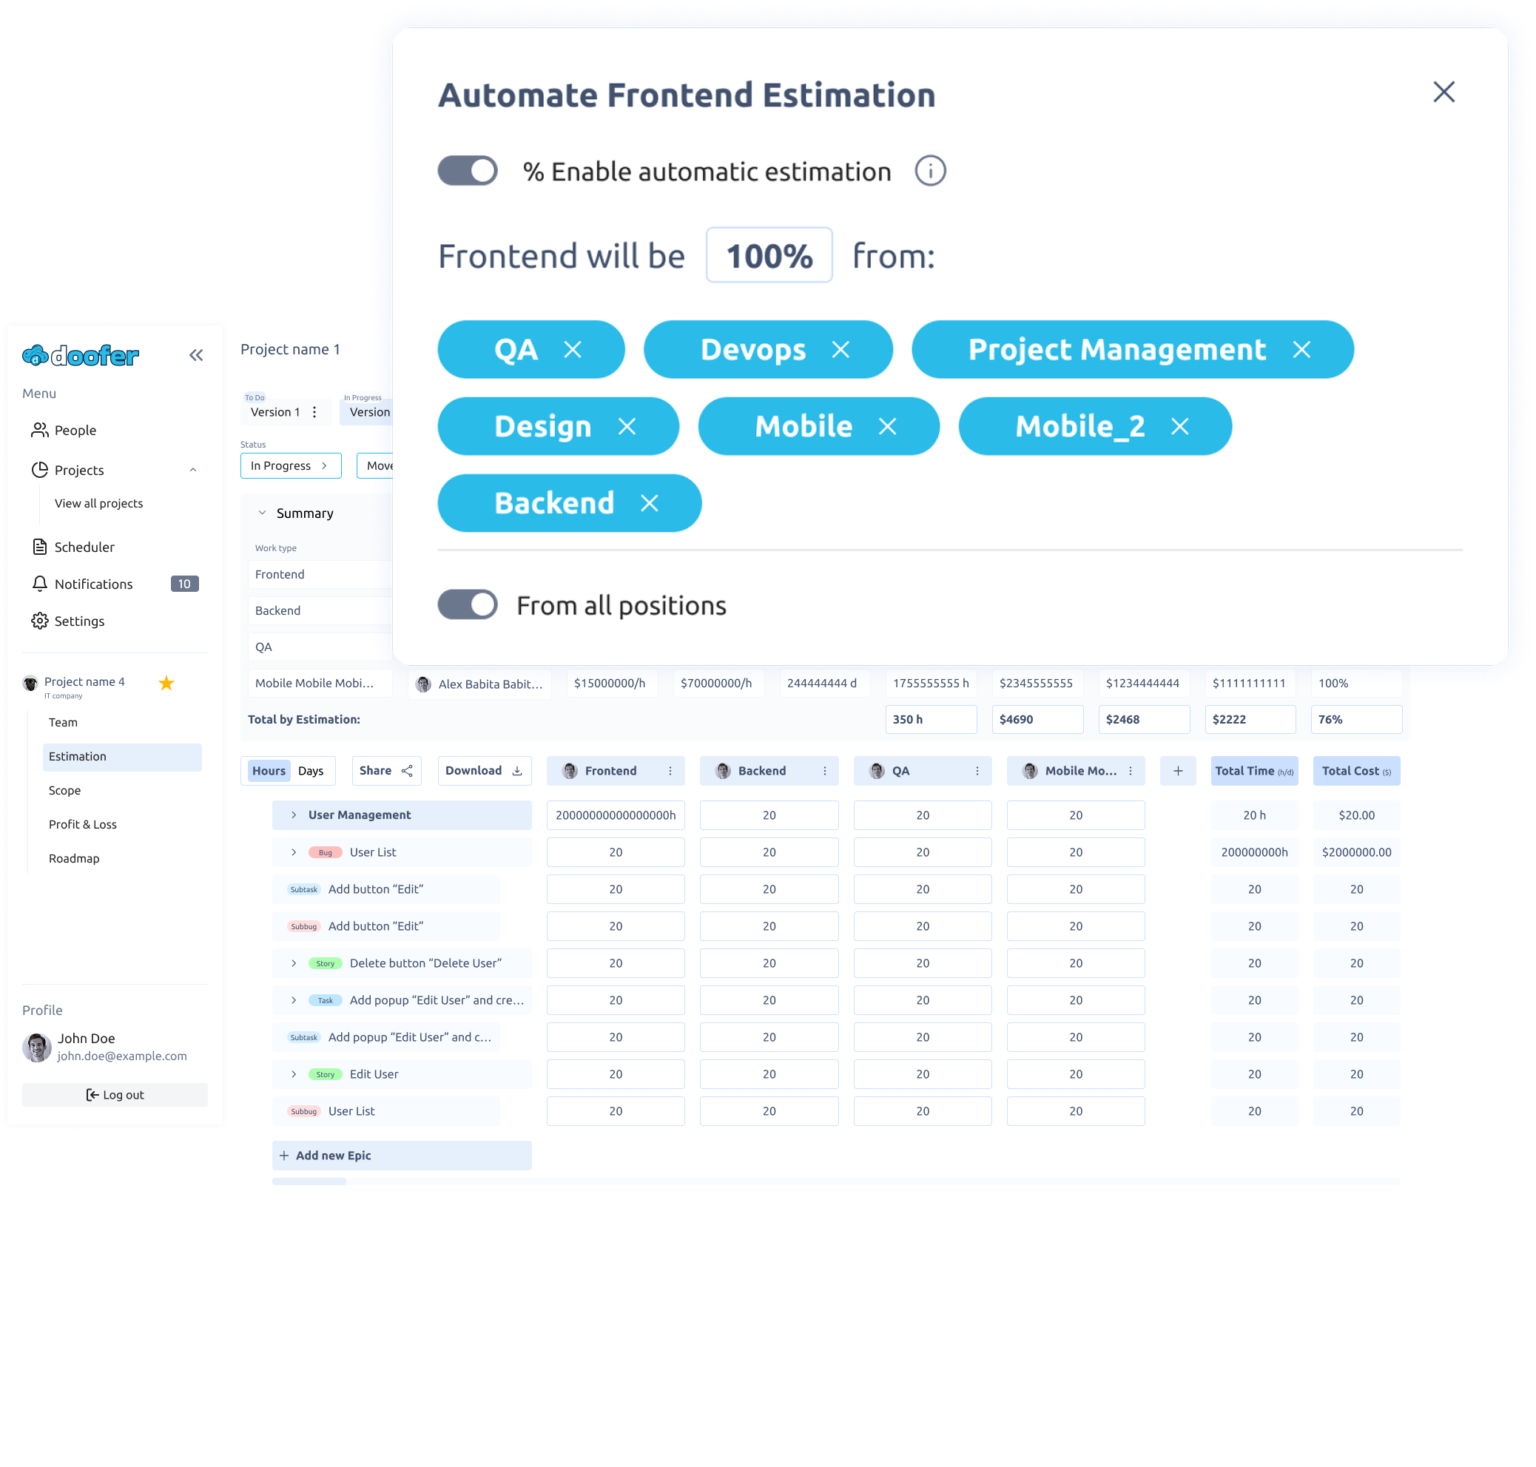
Task: Enable automatic estimation toggle
Action: (467, 170)
